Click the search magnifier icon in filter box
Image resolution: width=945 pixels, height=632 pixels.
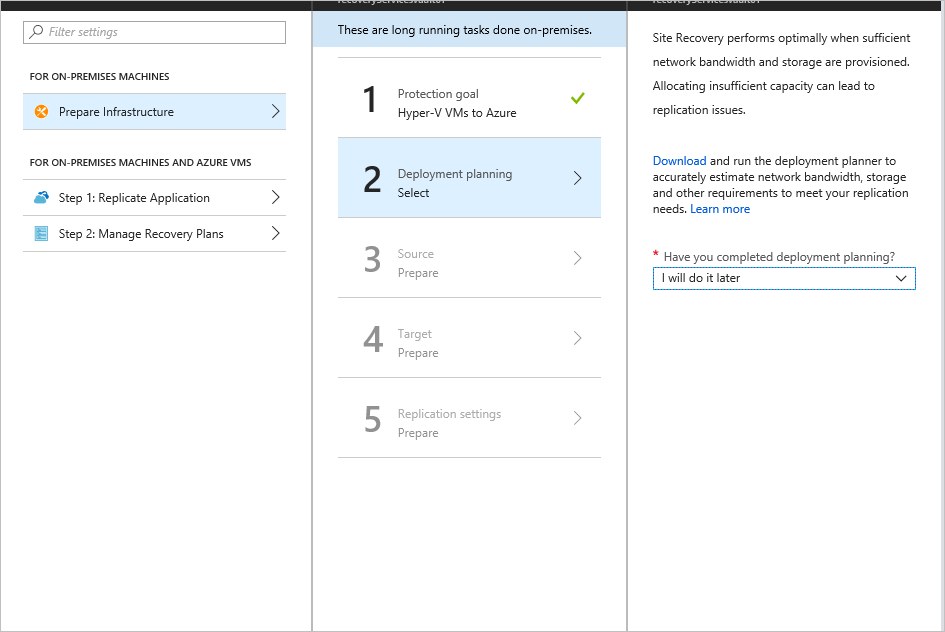37,31
